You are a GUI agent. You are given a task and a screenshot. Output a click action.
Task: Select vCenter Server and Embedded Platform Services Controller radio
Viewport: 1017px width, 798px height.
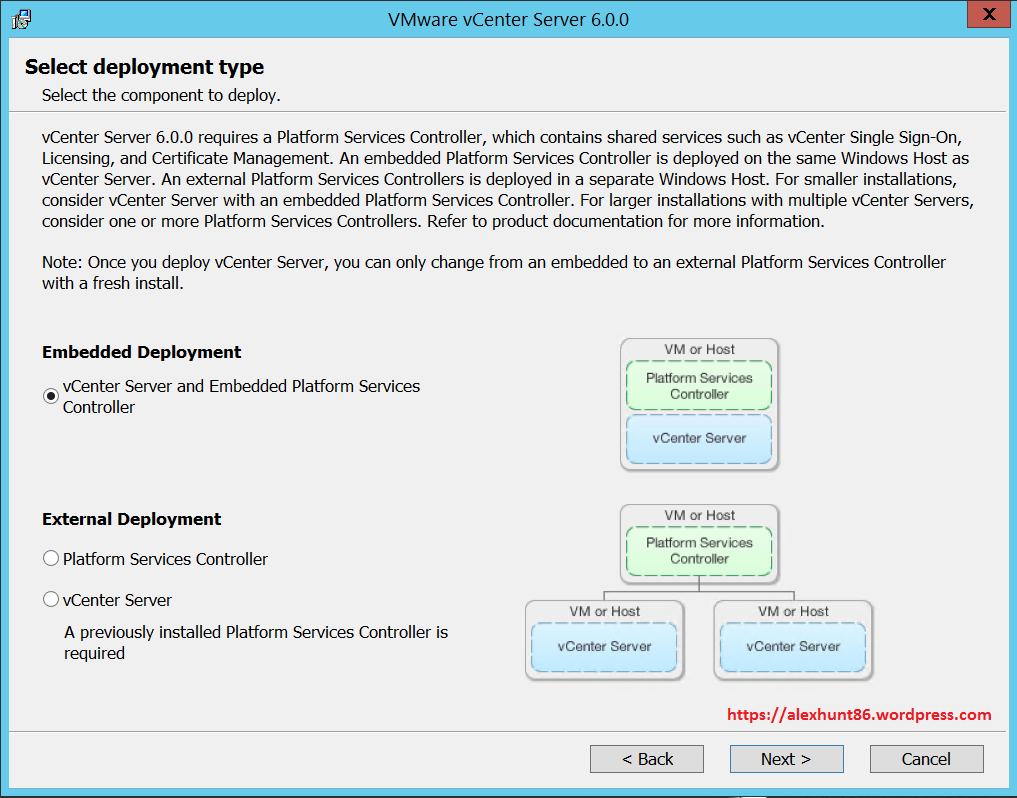pyautogui.click(x=51, y=396)
